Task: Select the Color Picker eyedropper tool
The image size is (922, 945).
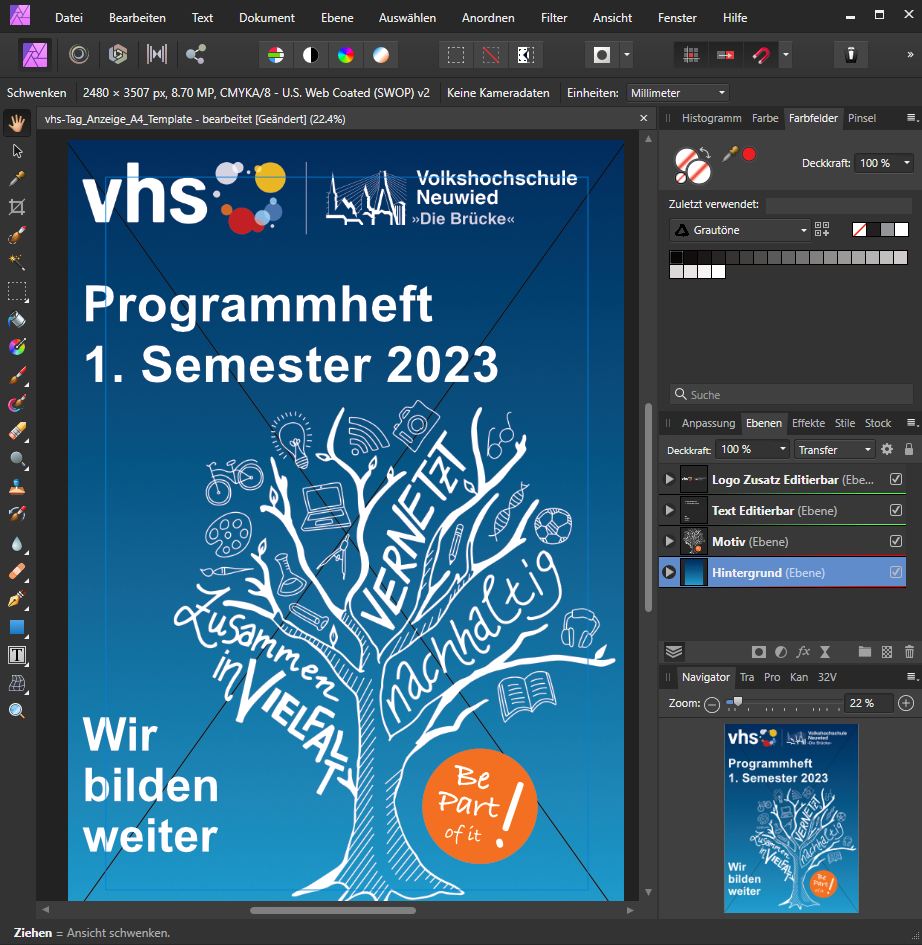Action: pos(17,178)
